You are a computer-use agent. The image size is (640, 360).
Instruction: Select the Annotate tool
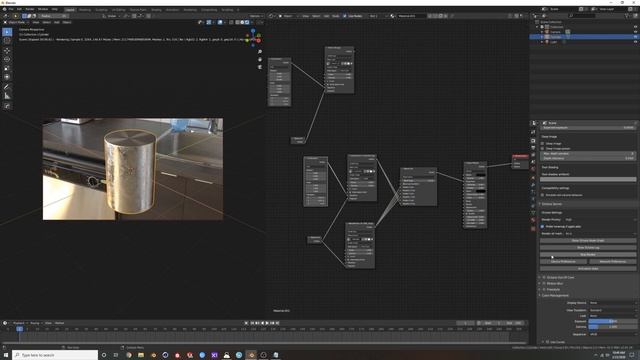(x=7, y=87)
